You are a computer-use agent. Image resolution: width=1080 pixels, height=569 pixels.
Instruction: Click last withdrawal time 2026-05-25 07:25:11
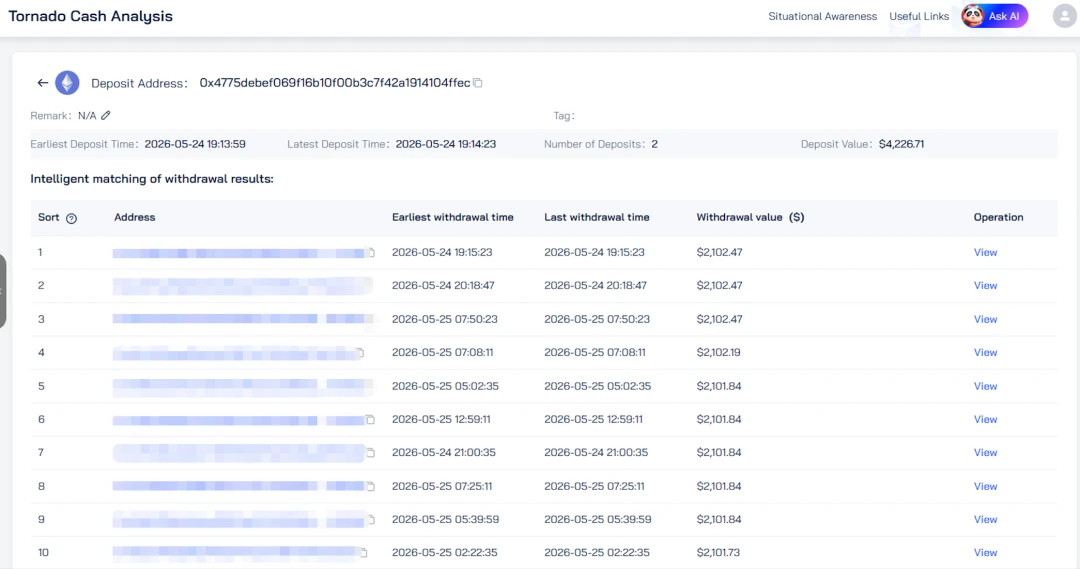tap(594, 486)
